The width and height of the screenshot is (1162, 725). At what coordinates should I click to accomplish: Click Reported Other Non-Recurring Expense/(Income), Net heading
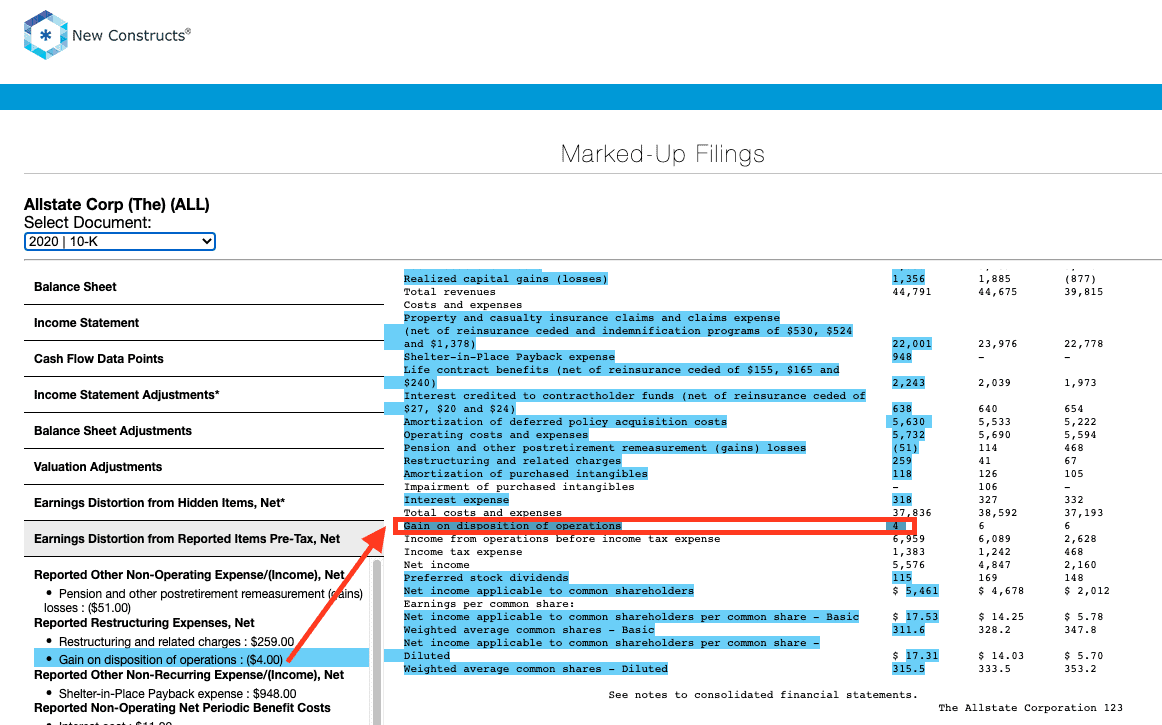(189, 675)
